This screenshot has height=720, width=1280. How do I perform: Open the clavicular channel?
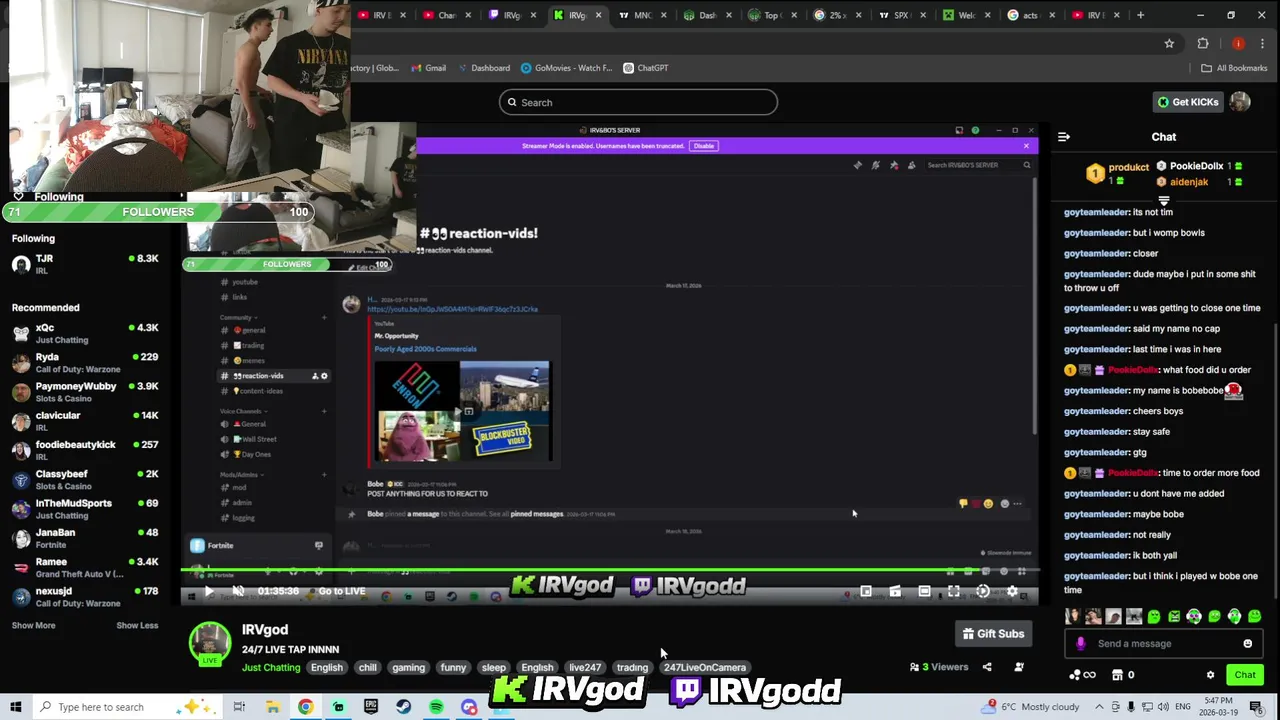pos(85,421)
